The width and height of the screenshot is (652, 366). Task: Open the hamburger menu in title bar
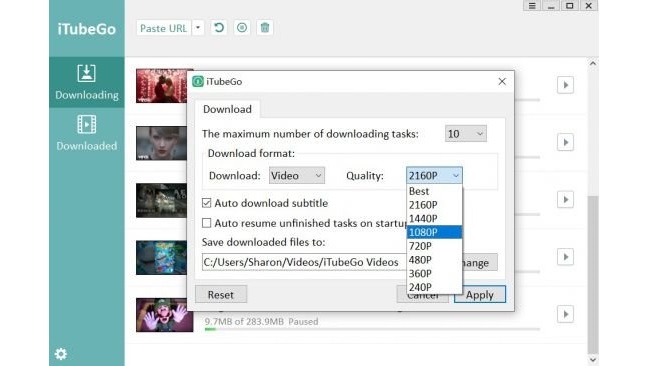tap(532, 6)
